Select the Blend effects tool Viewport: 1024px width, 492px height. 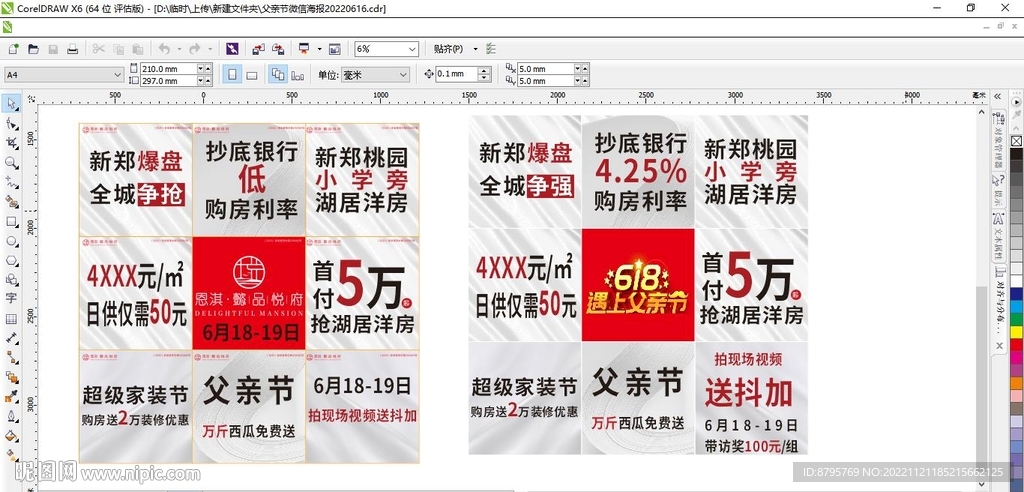coord(12,377)
